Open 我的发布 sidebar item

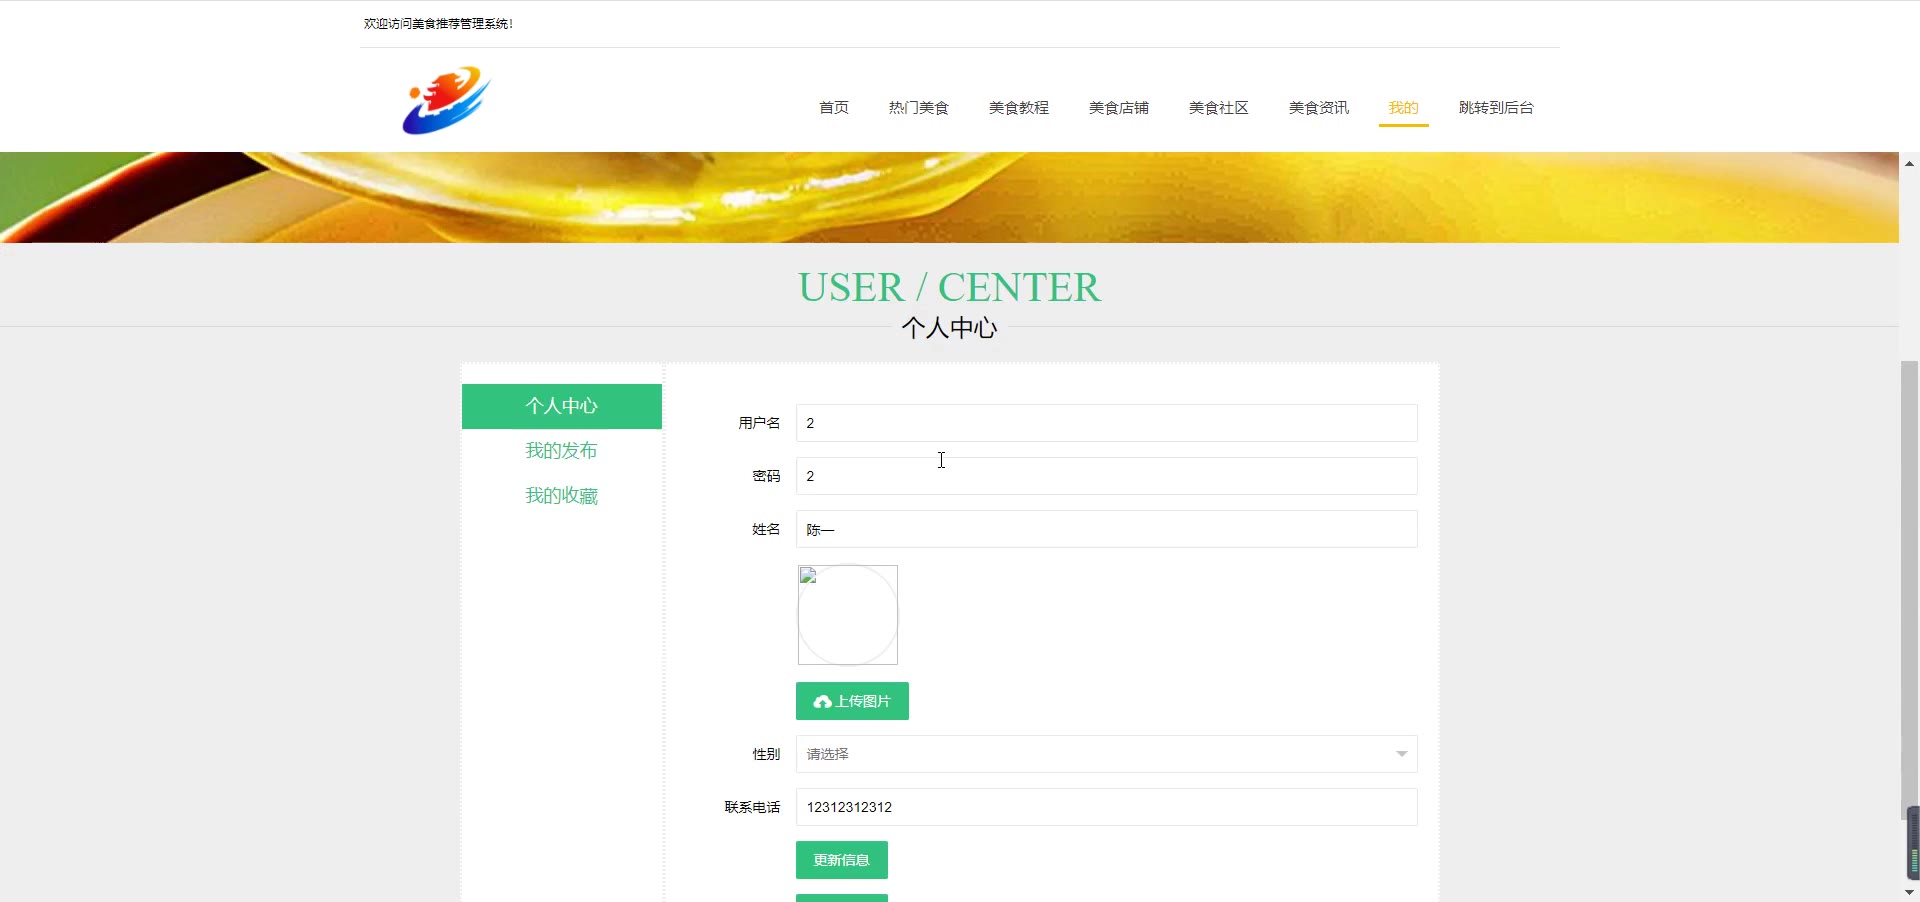pyautogui.click(x=562, y=451)
